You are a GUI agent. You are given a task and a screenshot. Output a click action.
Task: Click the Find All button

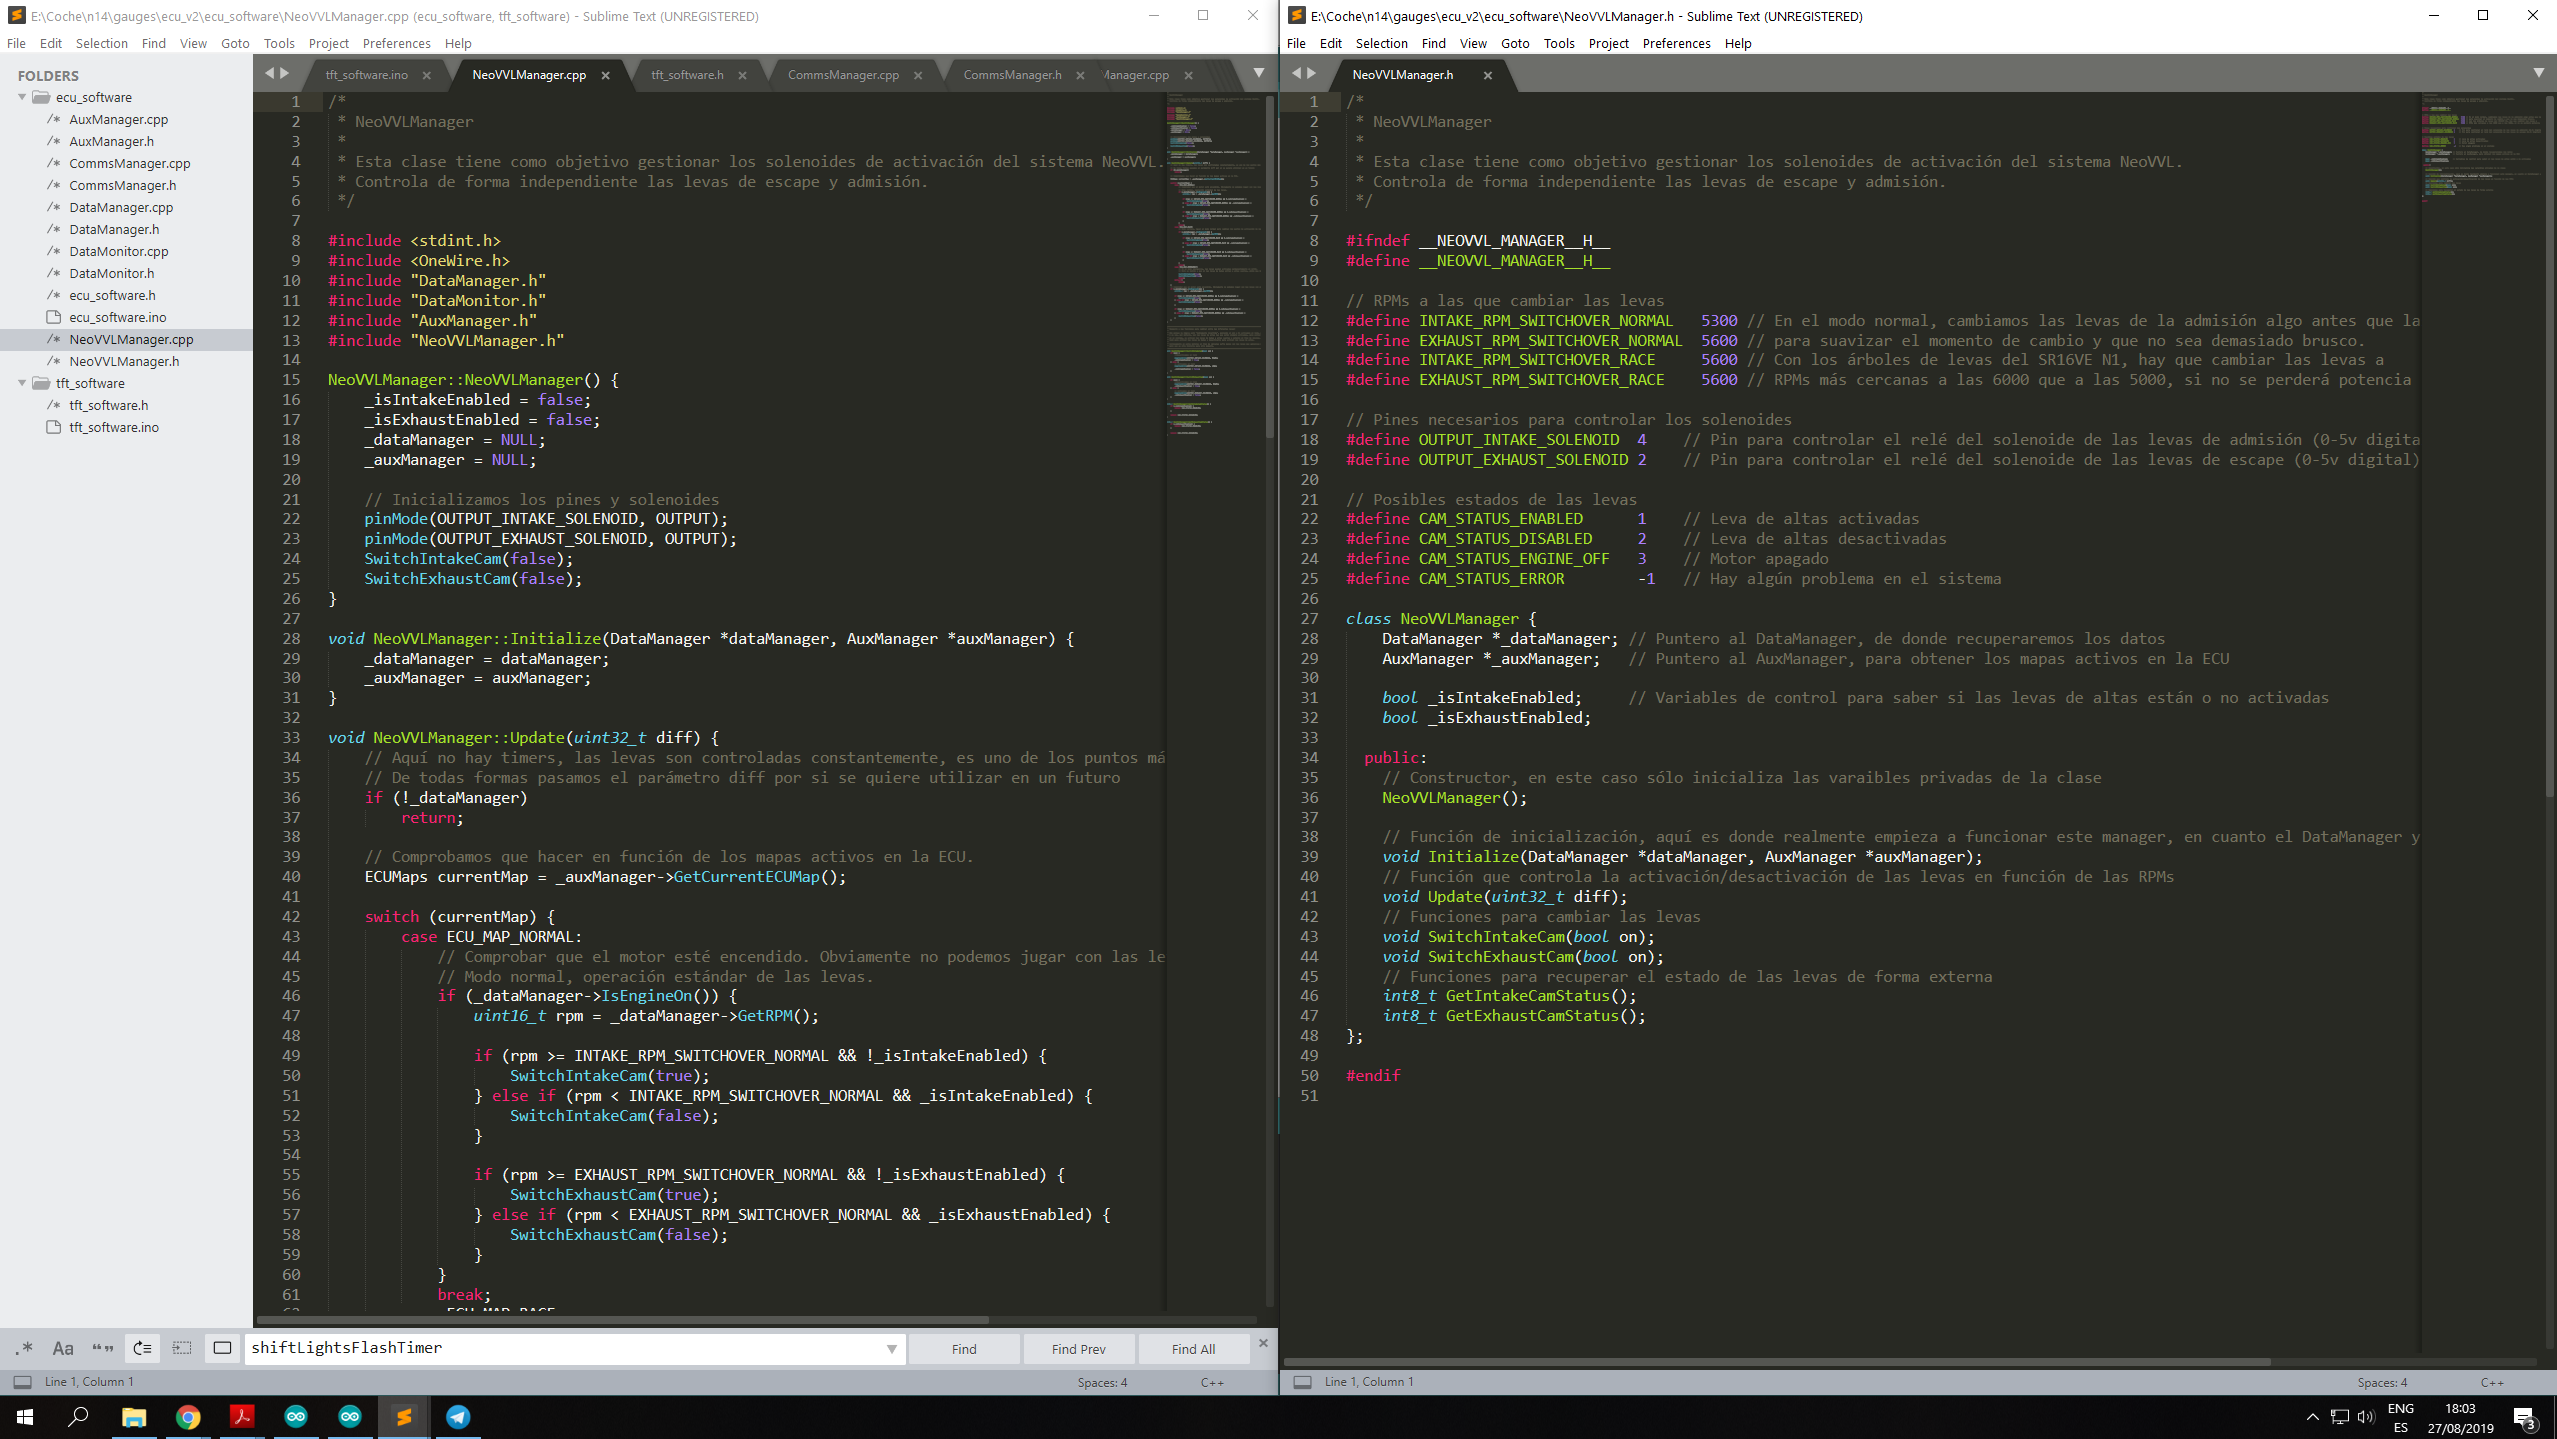point(1193,1349)
